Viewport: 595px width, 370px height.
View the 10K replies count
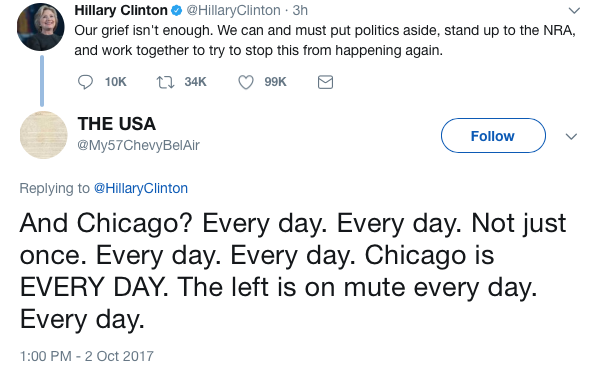[116, 82]
